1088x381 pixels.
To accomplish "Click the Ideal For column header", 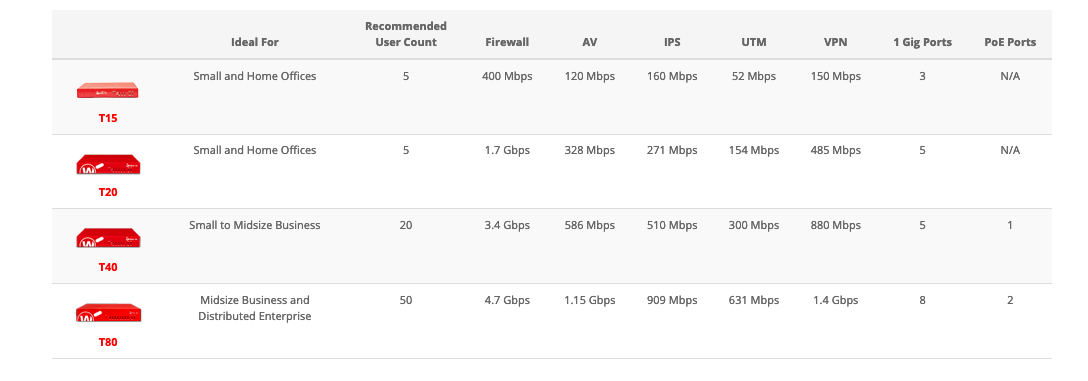I will tap(255, 42).
